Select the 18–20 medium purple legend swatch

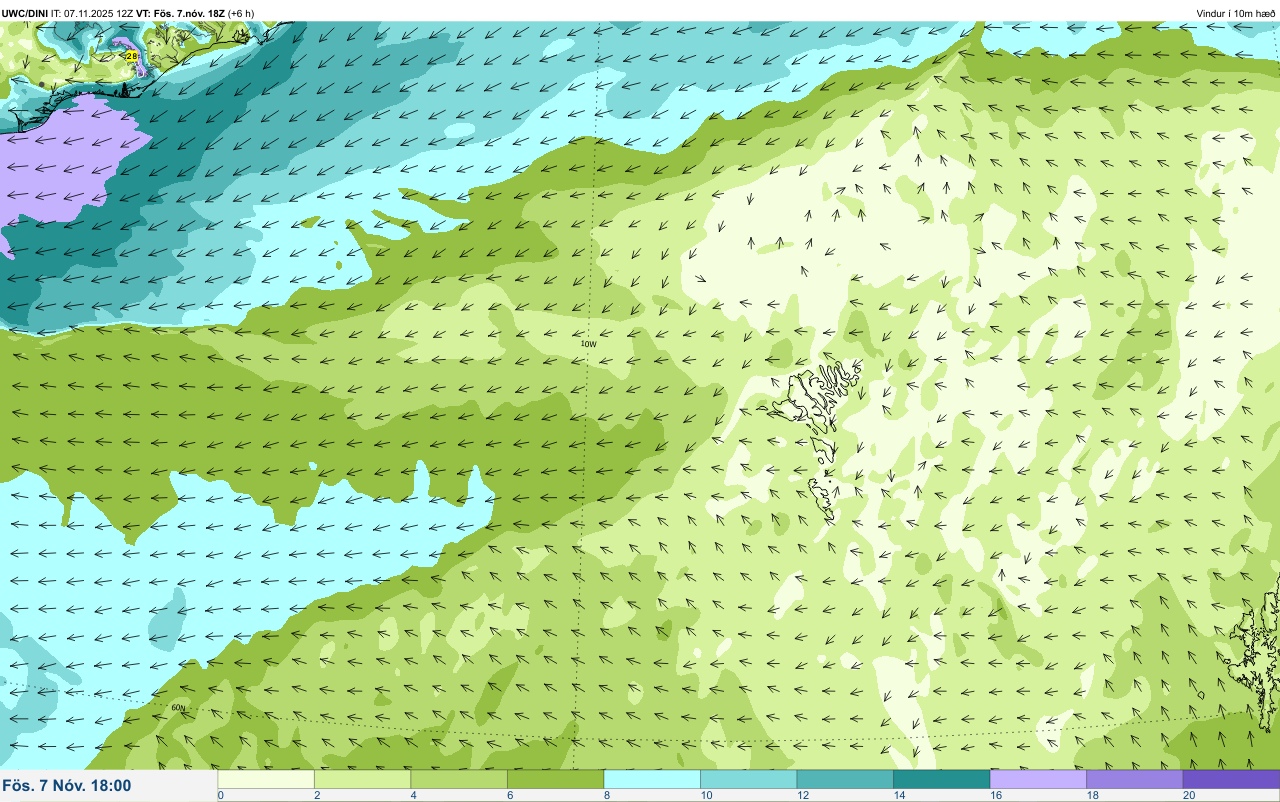coord(1134,779)
